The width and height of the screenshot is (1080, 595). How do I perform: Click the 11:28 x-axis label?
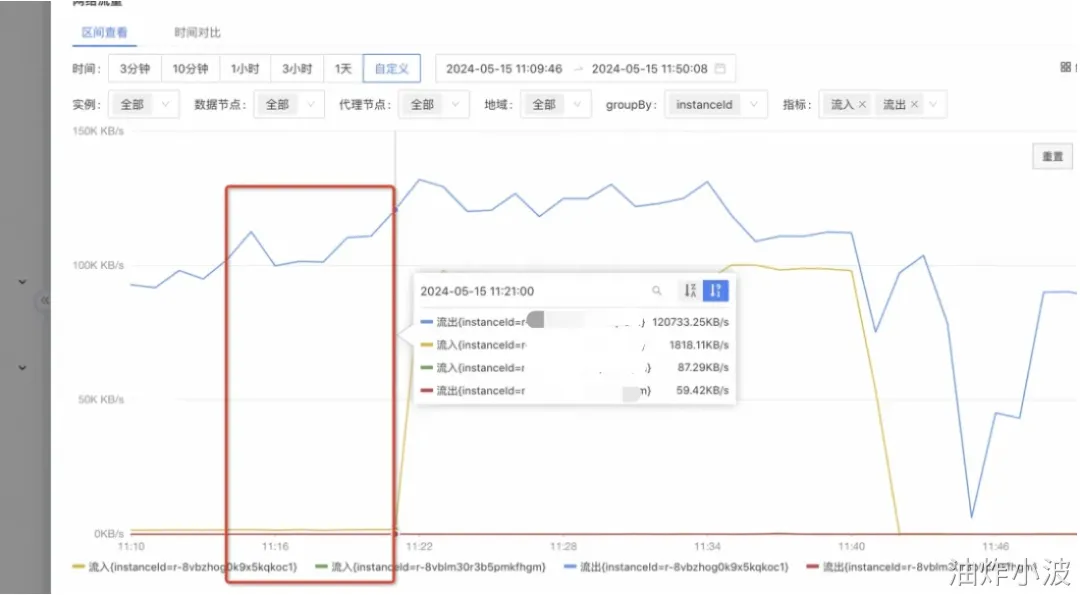563,546
